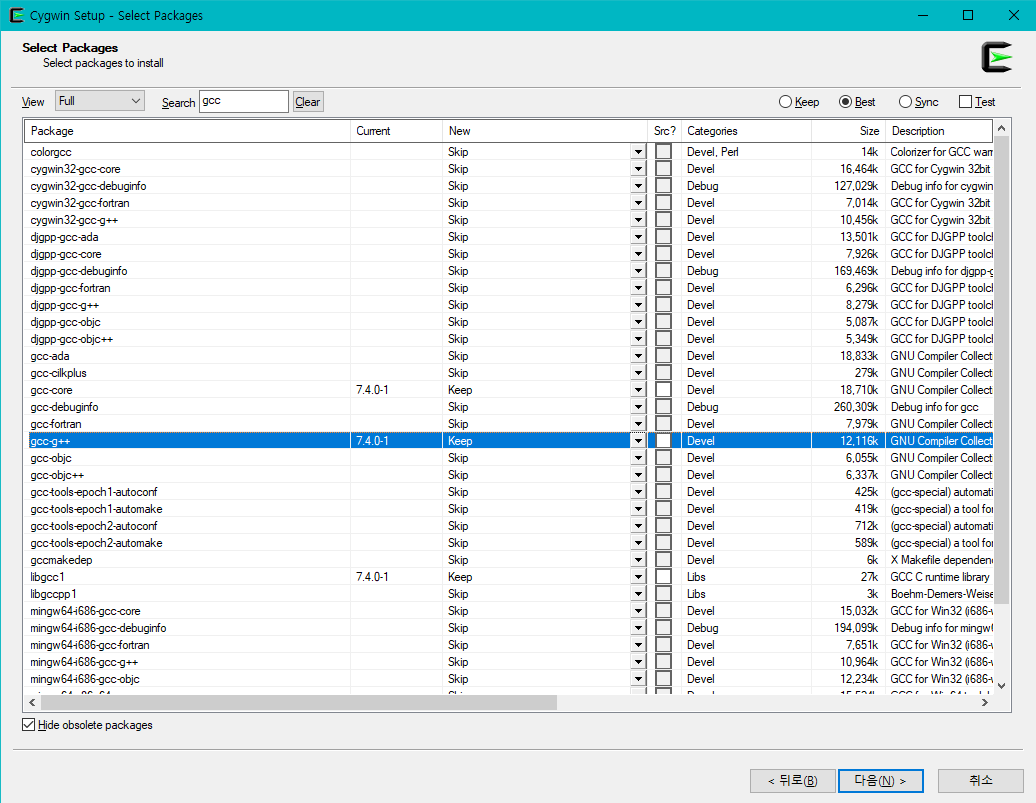Open version dropdown for gcc-g++
The height and width of the screenshot is (803, 1036).
pos(638,440)
